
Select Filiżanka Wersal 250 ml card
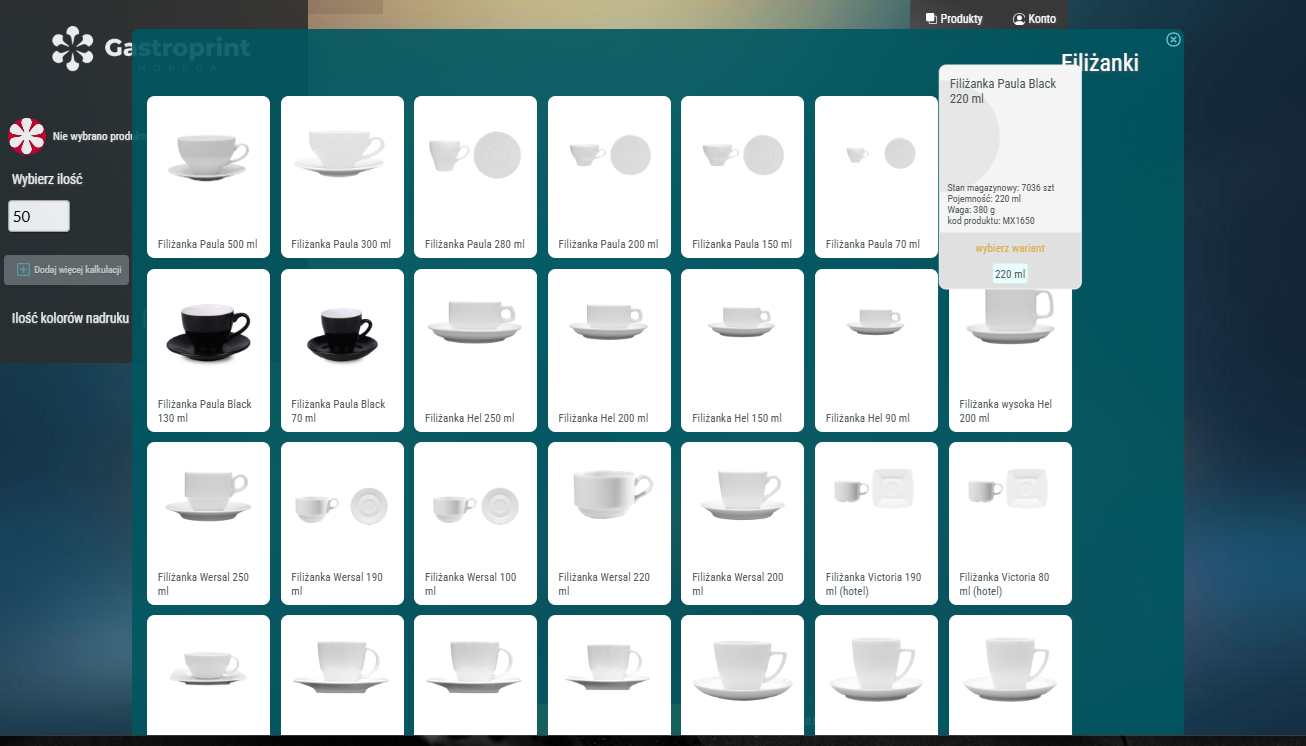coord(208,523)
